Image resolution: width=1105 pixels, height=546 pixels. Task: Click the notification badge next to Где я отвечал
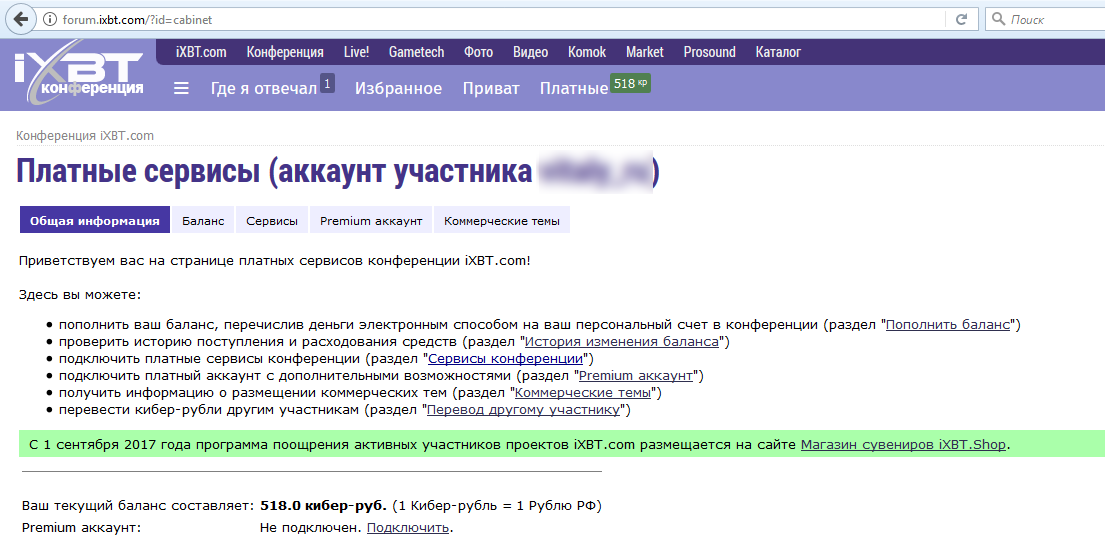[x=328, y=83]
